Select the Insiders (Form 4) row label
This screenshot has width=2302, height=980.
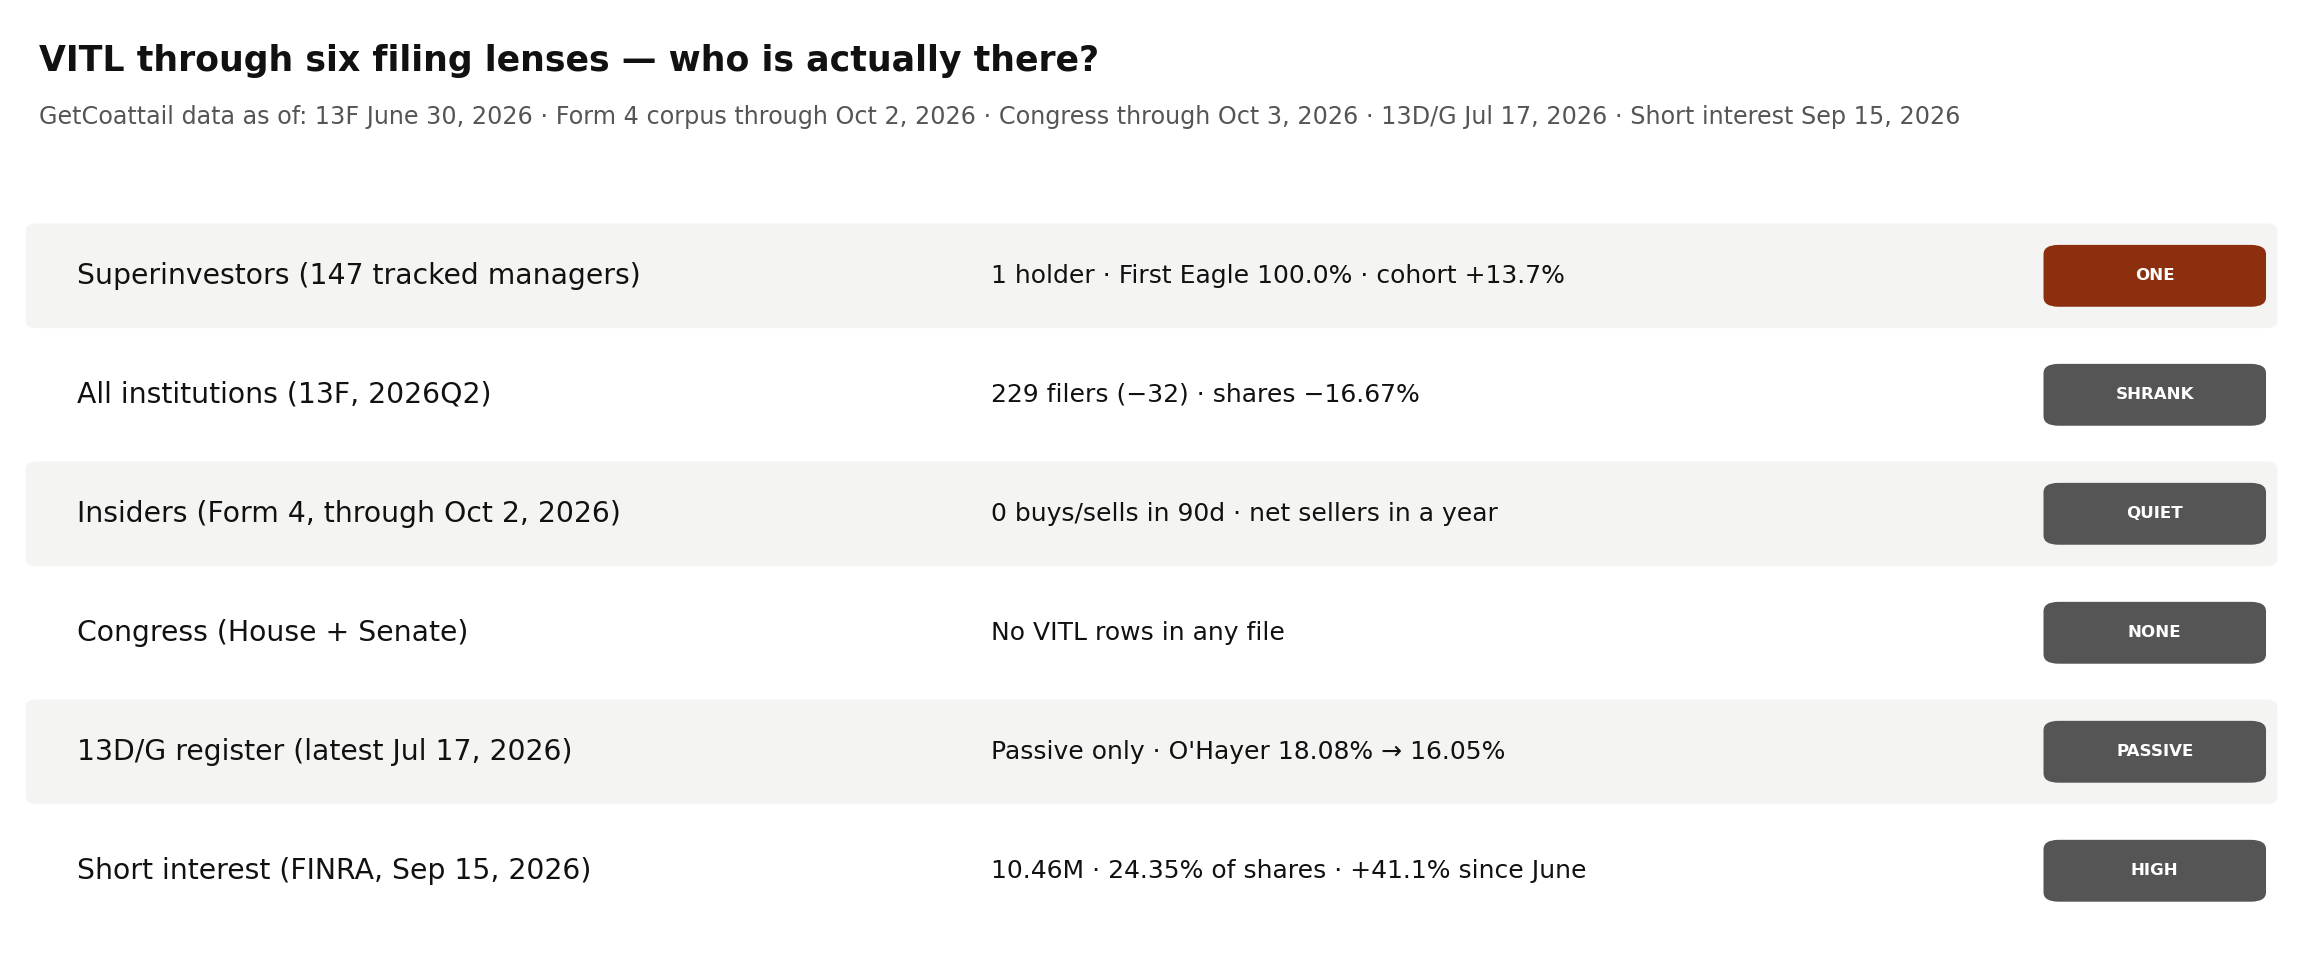(348, 513)
